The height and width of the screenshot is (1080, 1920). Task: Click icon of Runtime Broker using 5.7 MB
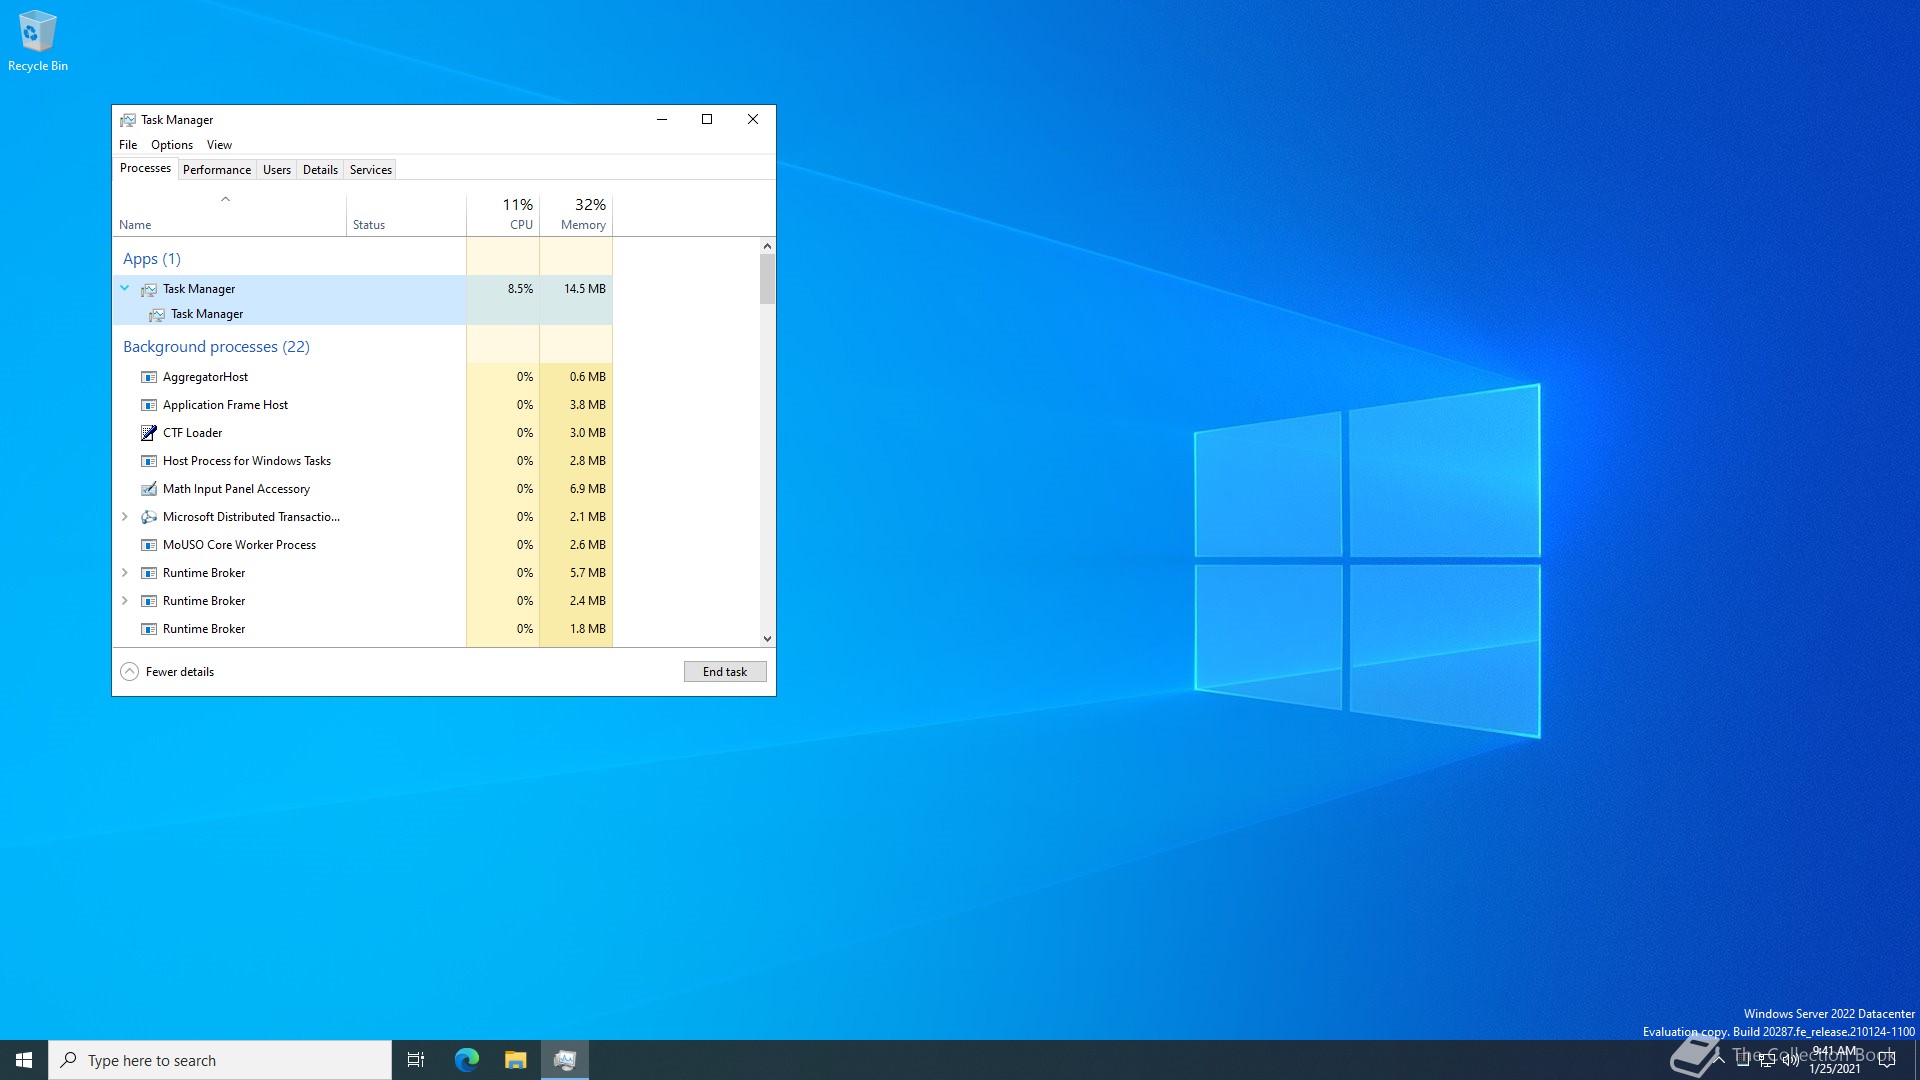149,573
